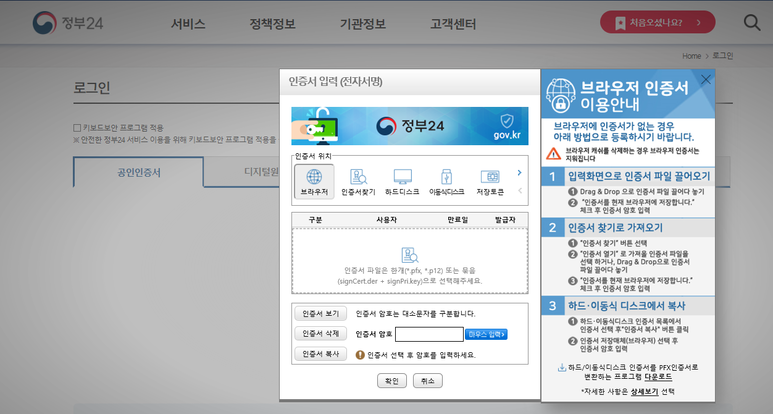This screenshot has width=773, height=414.
Task: Click certificate file drop zone icon
Action: (410, 255)
